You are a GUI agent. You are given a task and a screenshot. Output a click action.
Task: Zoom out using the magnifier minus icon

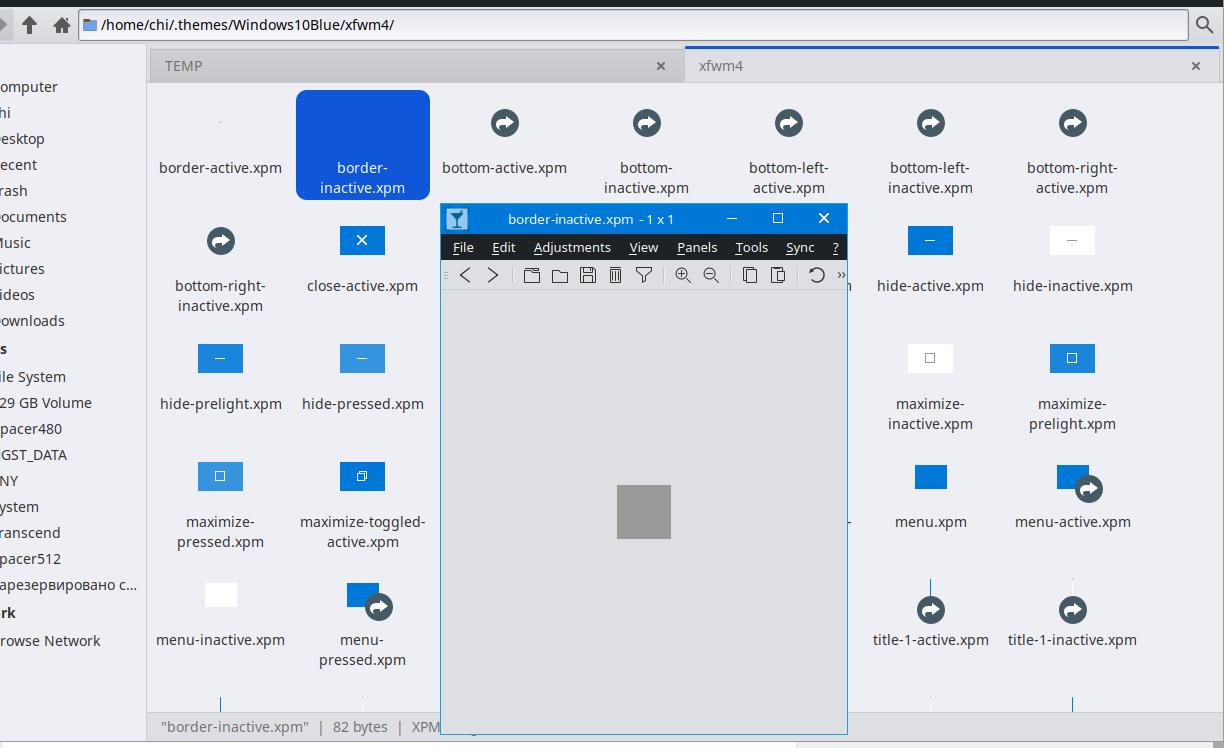711,275
